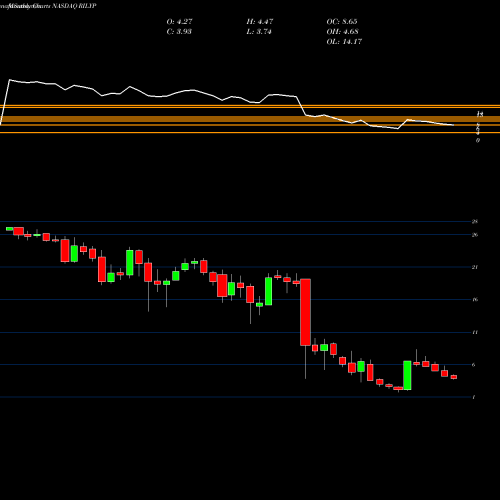Click the 0 label on upper indicator axis
Image resolution: width=500 pixels, height=500 pixels.
(478, 140)
